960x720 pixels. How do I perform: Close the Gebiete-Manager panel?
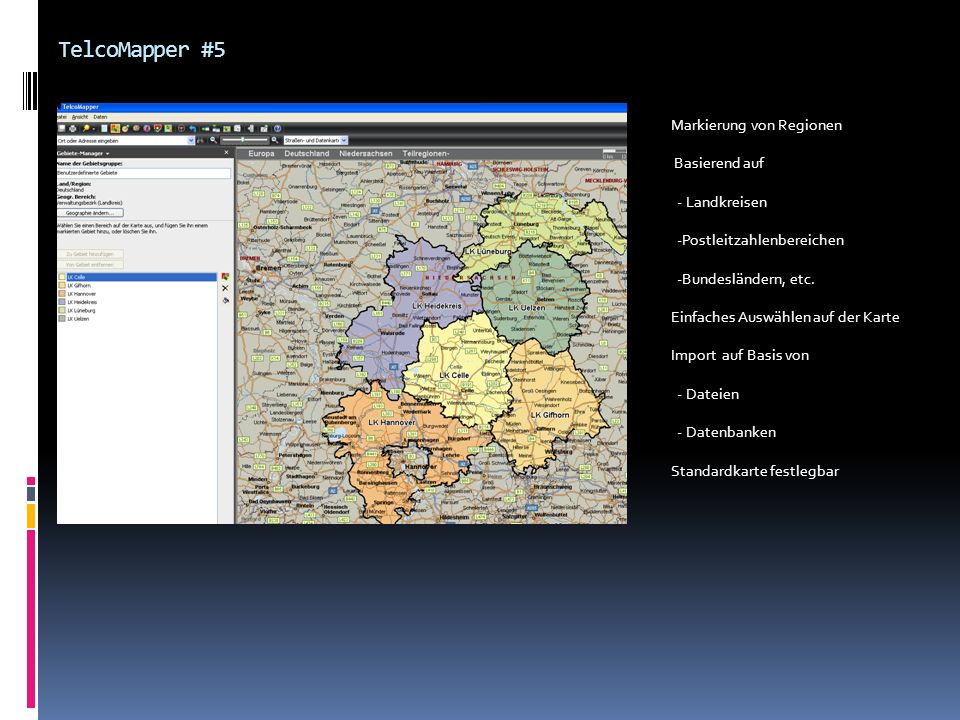[226, 153]
